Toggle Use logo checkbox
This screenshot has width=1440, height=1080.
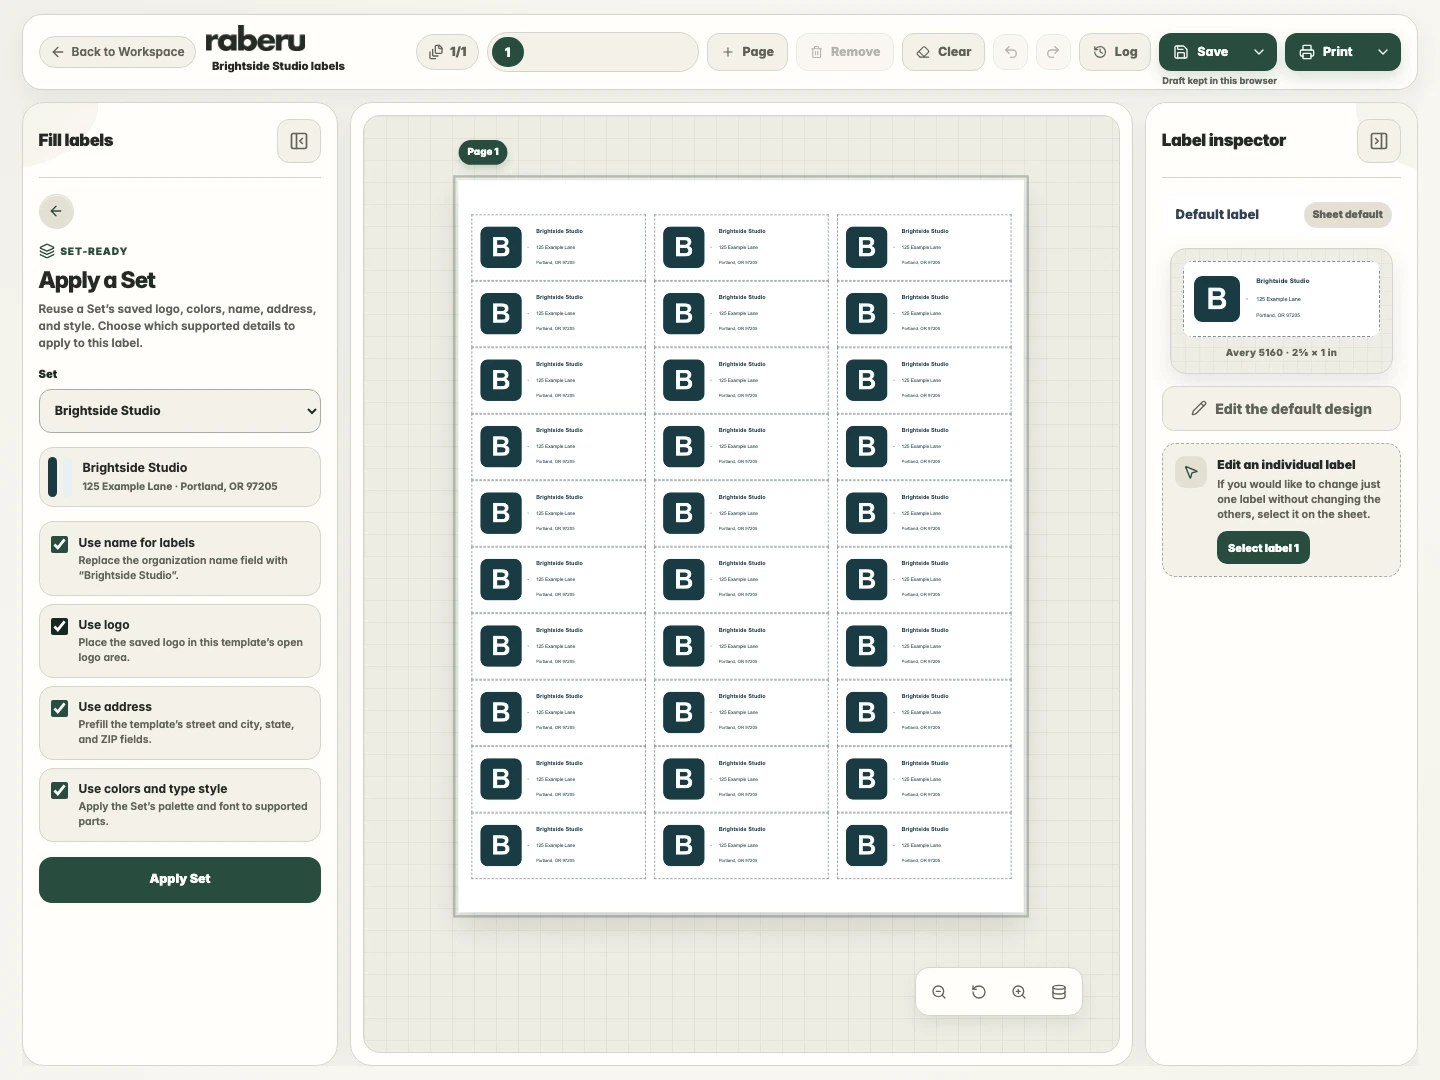point(60,627)
